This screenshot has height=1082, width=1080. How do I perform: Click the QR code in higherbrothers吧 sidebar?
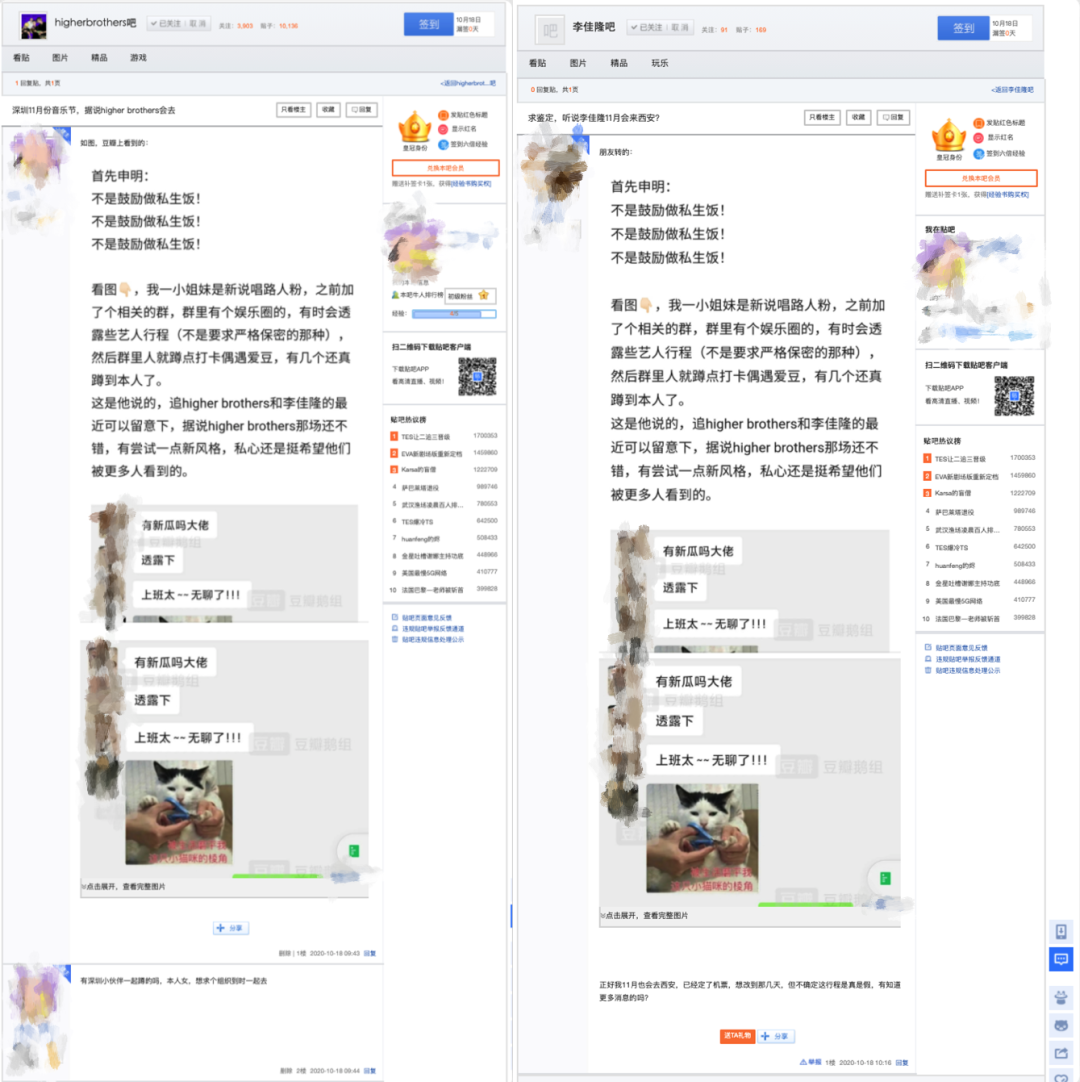pos(477,377)
